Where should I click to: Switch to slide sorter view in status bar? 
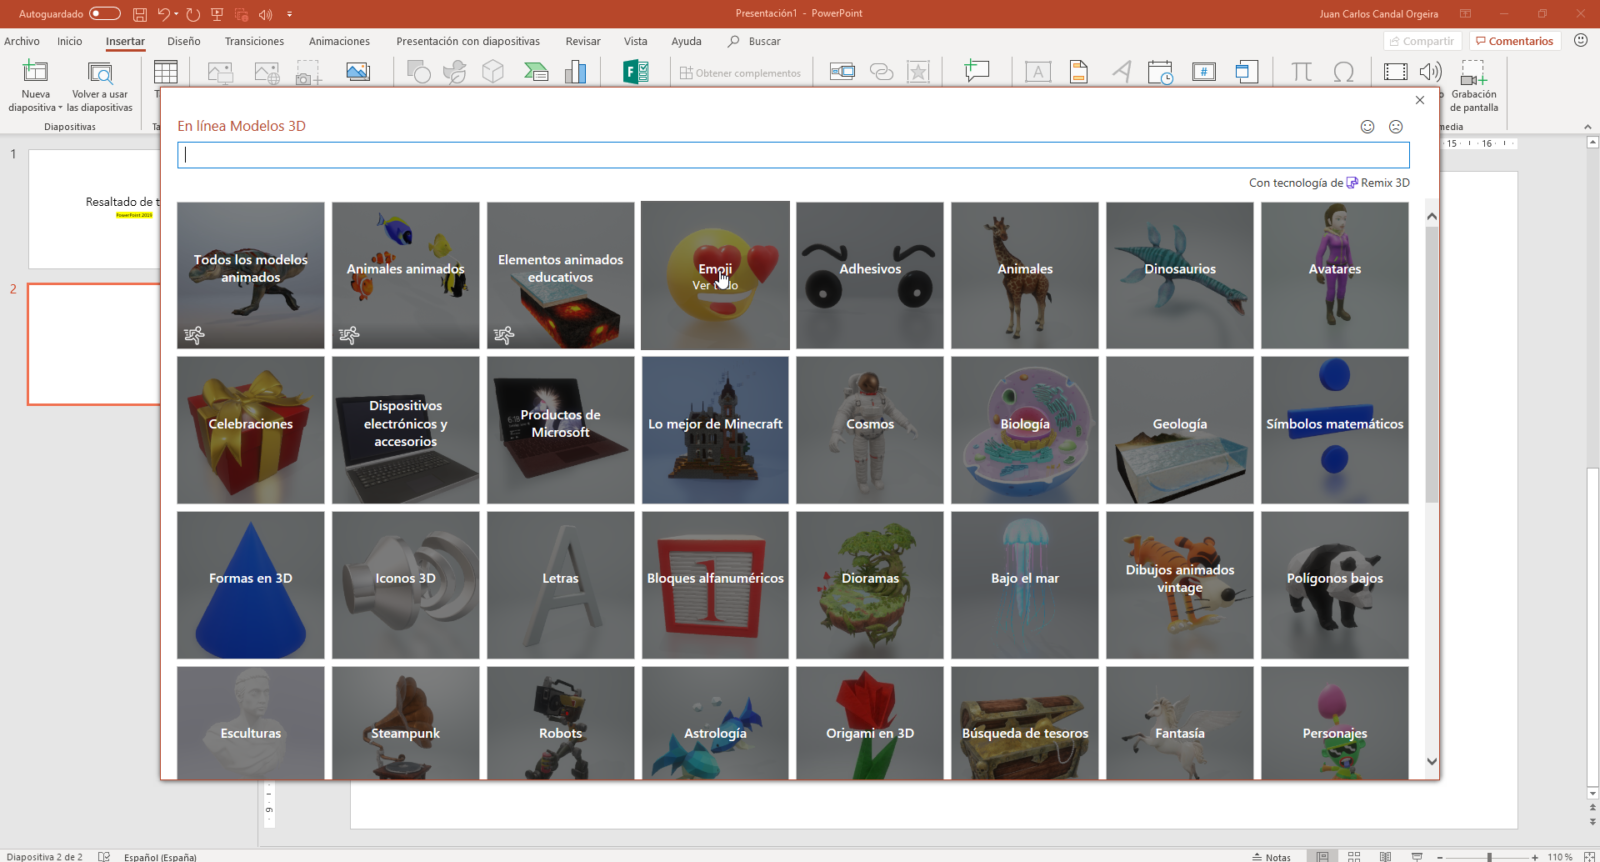pos(1354,856)
